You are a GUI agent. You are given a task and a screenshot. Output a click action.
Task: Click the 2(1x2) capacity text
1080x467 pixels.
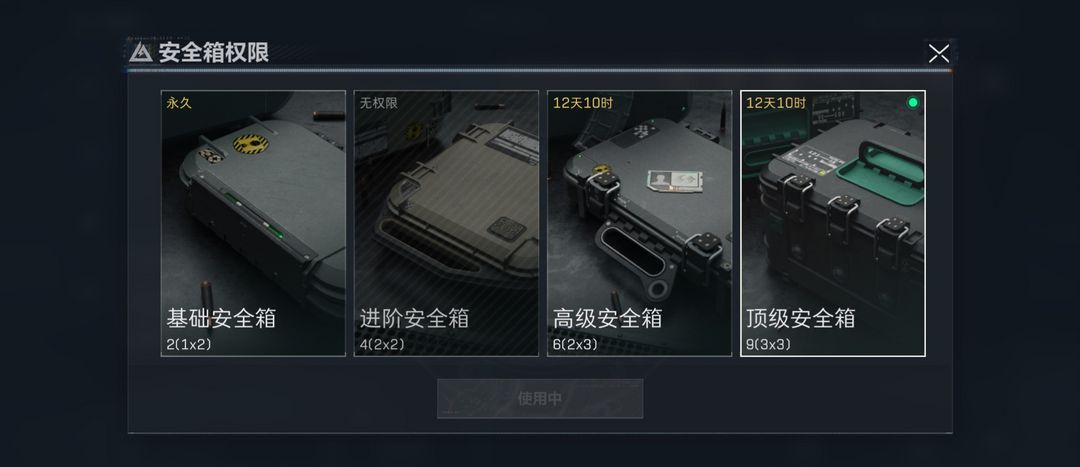coord(189,344)
